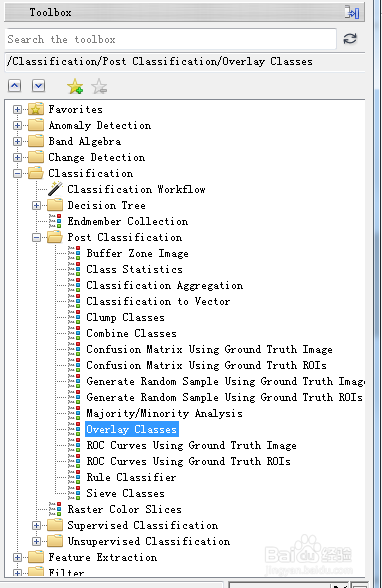Refresh the toolbox search results

pos(350,39)
